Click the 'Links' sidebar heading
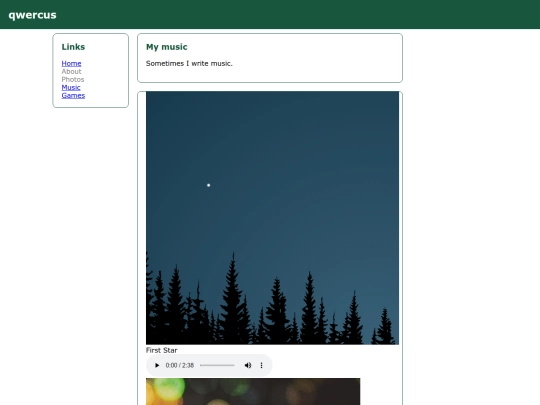Screen dimensions: 540x405 click(73, 47)
